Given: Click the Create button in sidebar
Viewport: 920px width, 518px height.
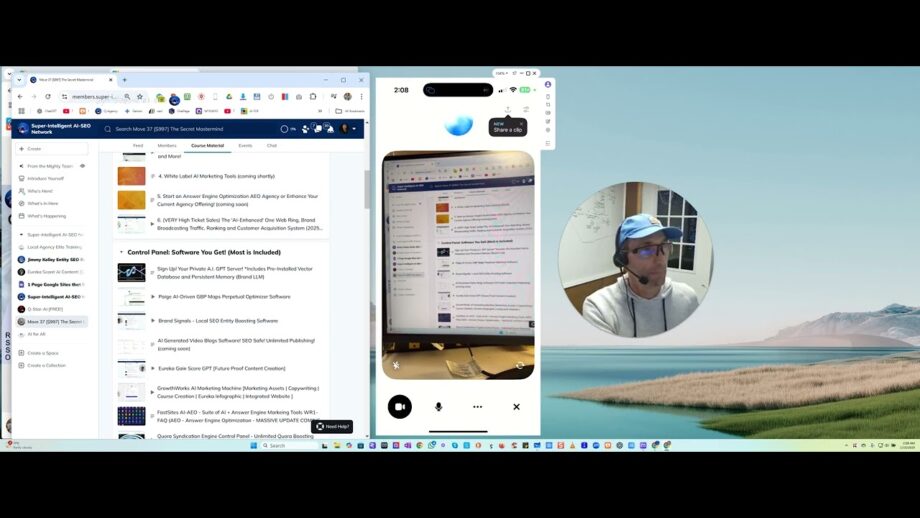Looking at the screenshot, I should tap(52, 148).
